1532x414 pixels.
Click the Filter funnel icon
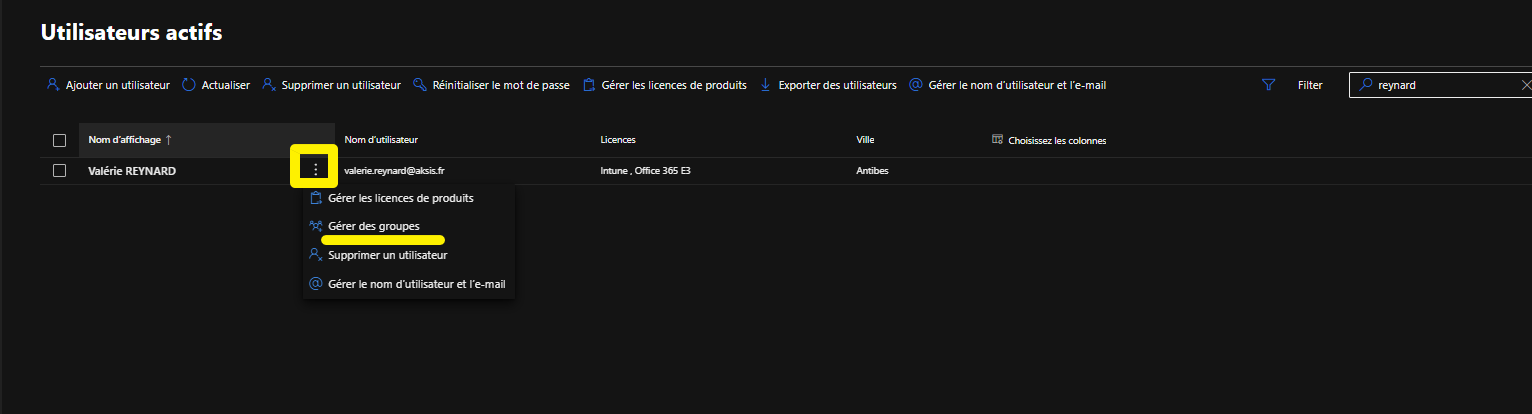[x=1269, y=85]
